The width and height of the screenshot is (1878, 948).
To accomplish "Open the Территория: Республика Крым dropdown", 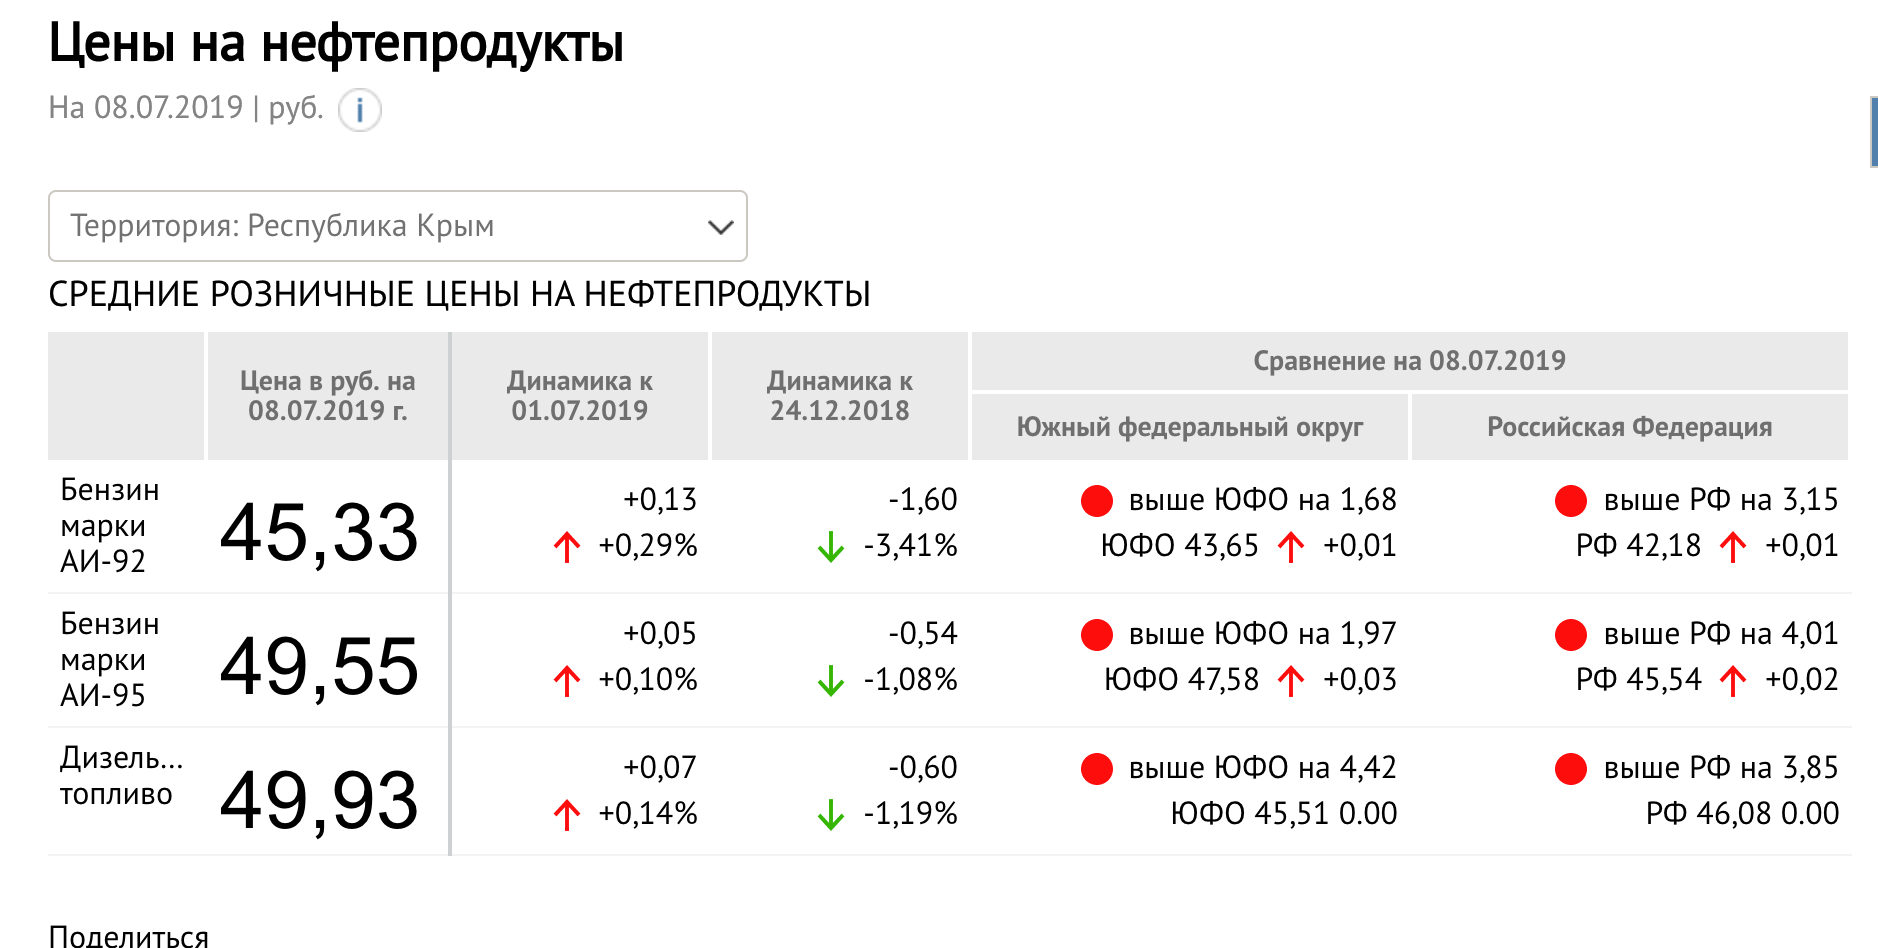I will pos(397,226).
